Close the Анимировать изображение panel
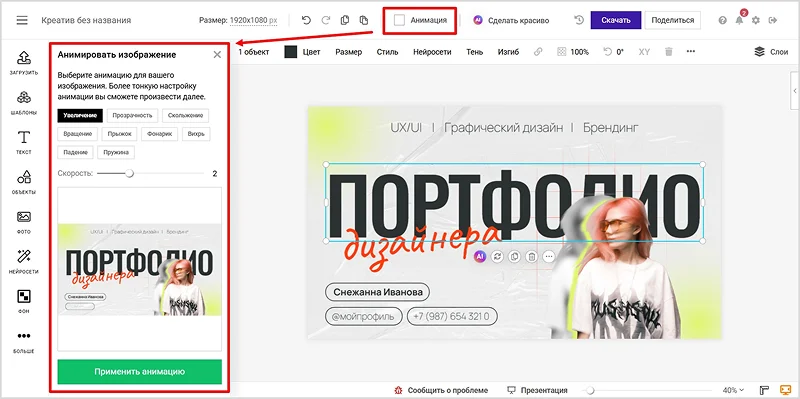This screenshot has width=800, height=399. click(217, 55)
